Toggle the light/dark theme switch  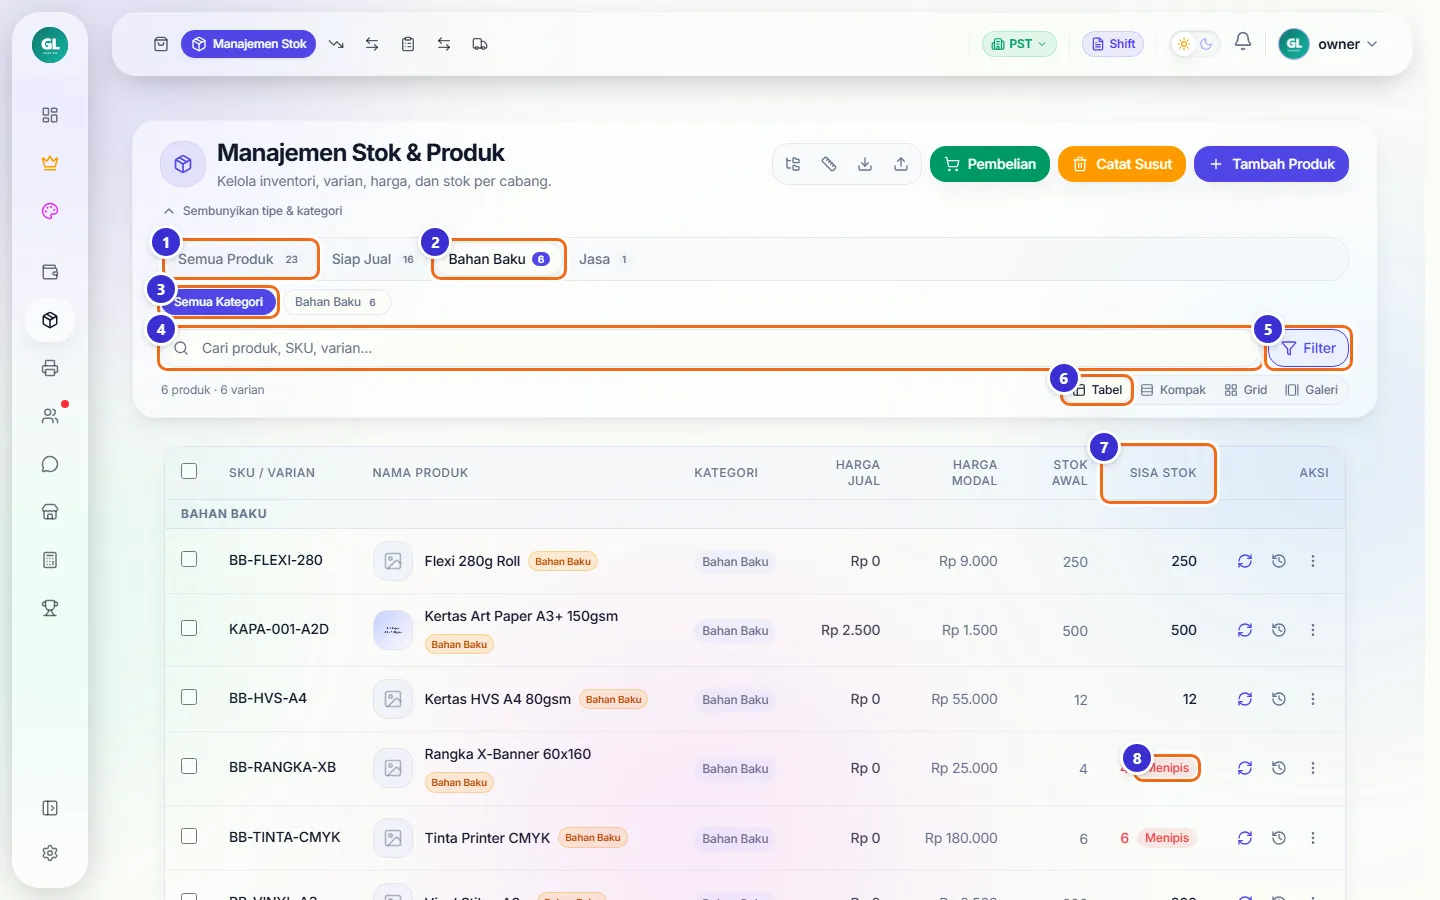pyautogui.click(x=1195, y=44)
